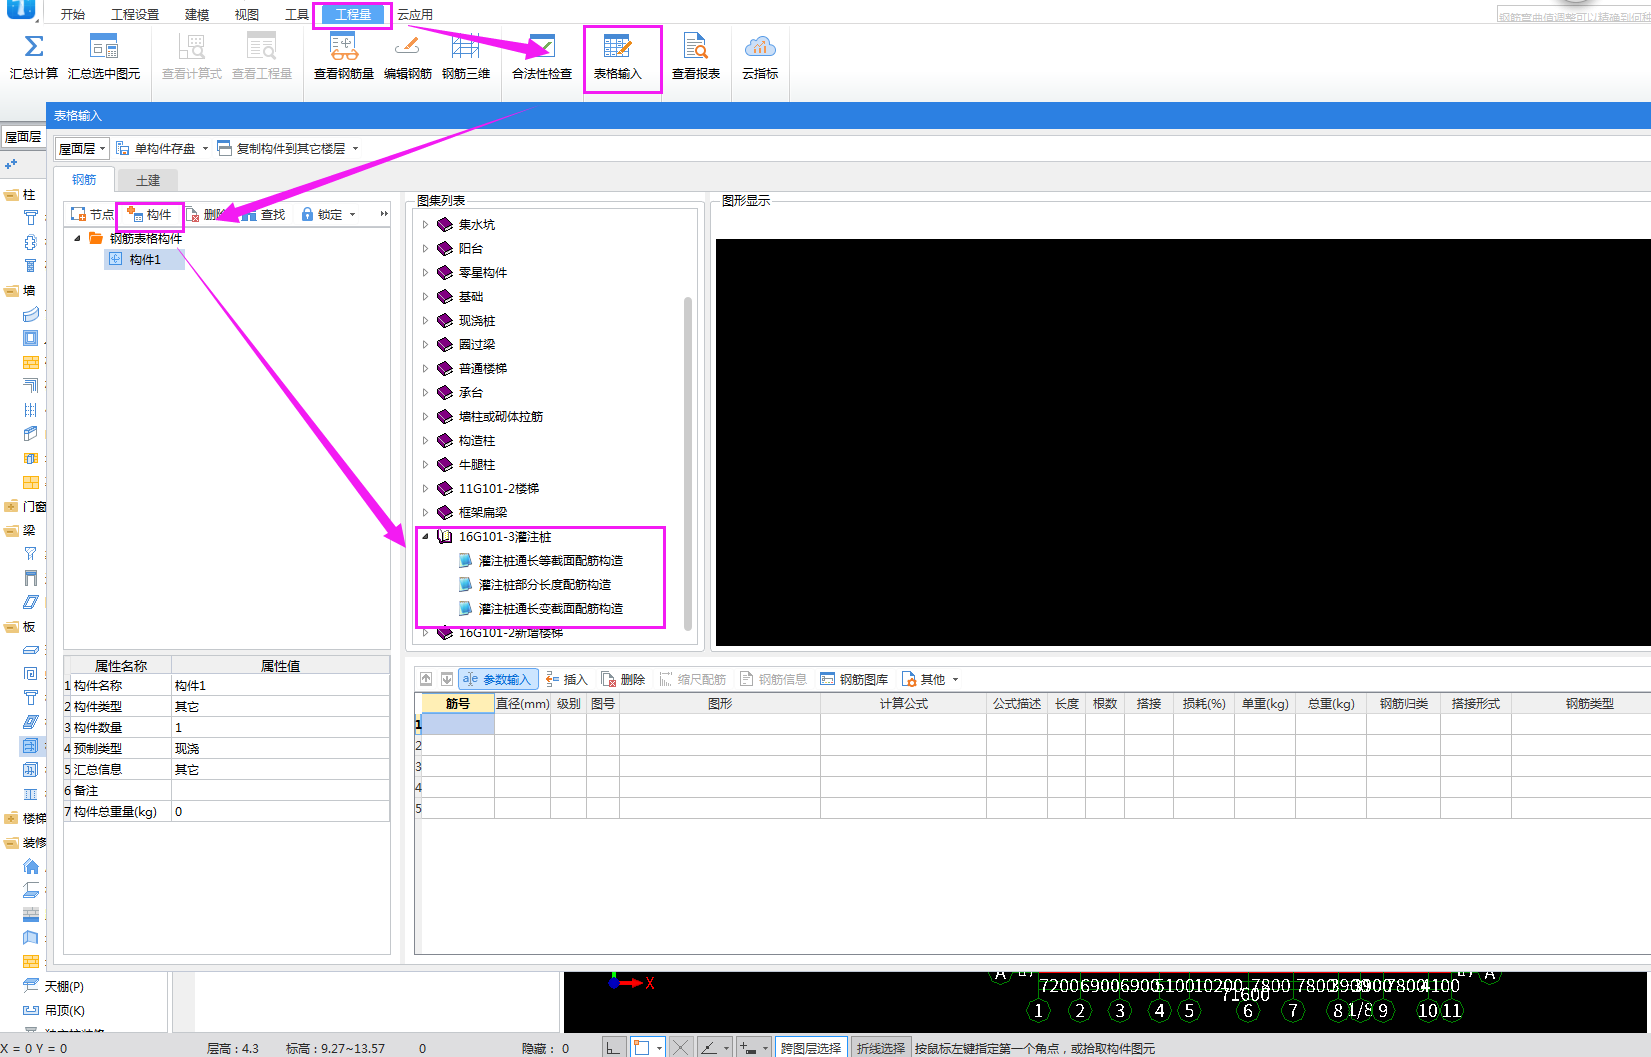The image size is (1651, 1057).
Task: Add a 节点 node in component tree
Action: 92,215
